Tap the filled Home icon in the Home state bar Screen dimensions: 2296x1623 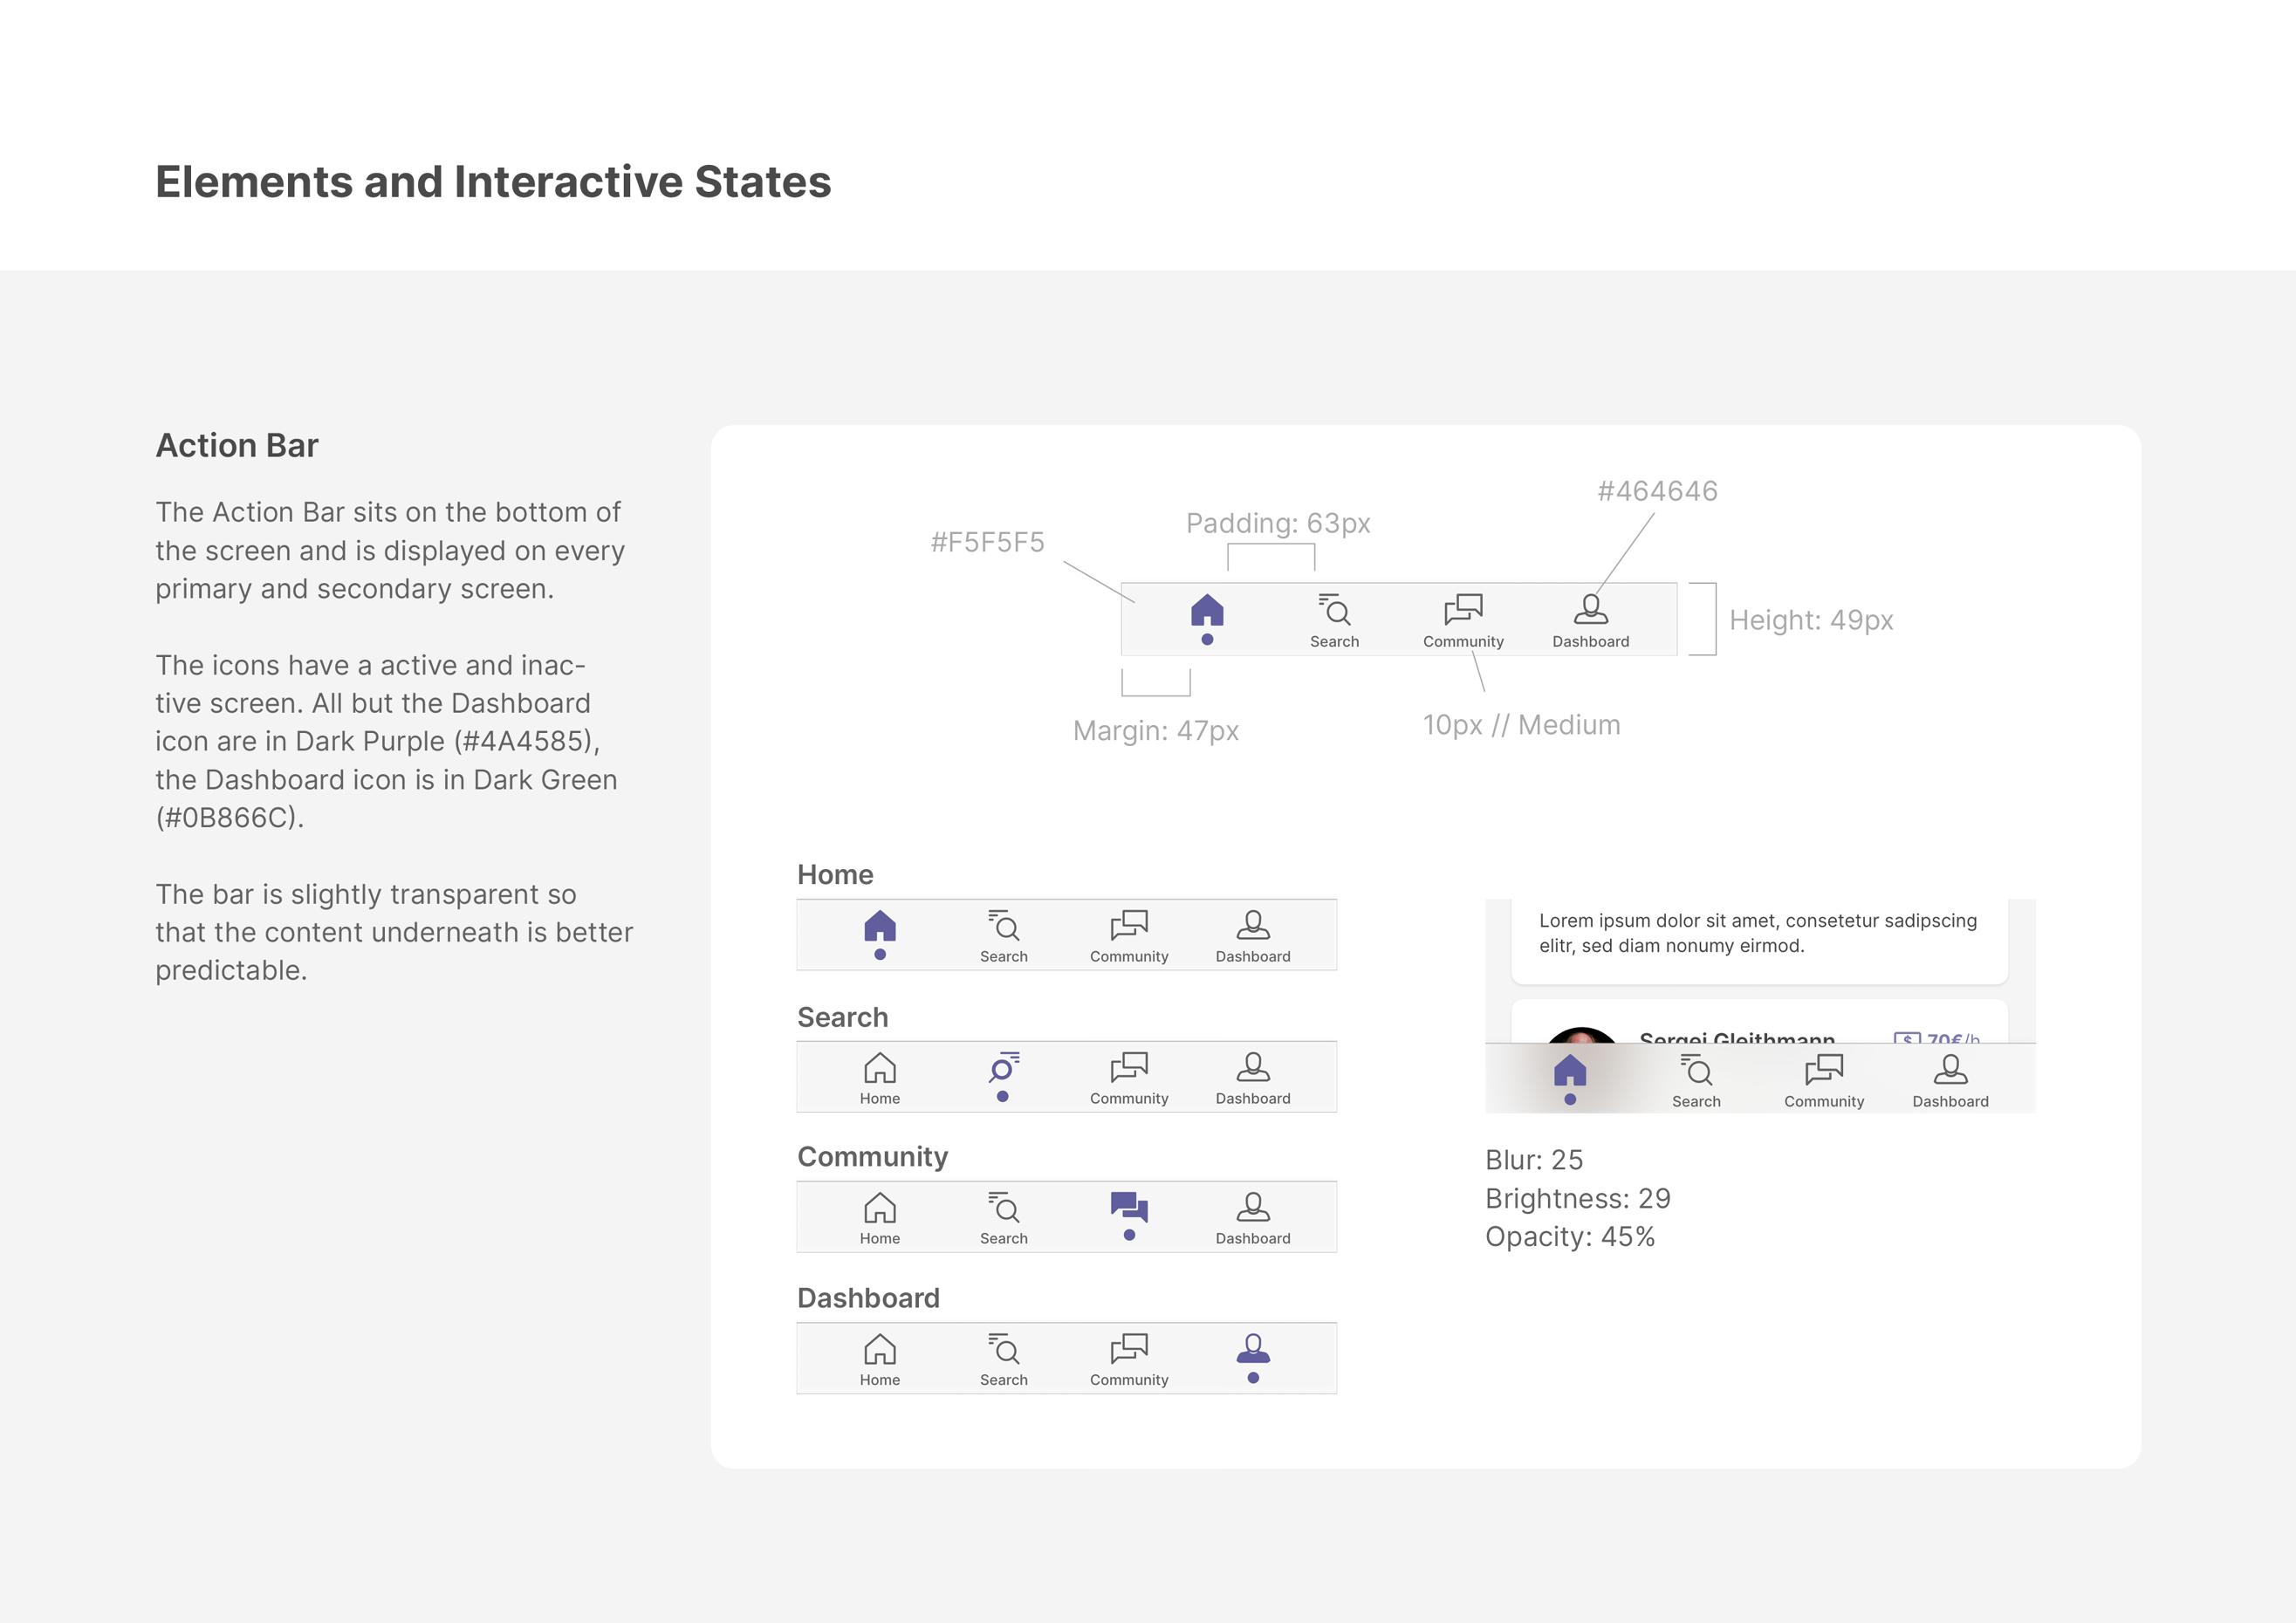click(x=880, y=927)
